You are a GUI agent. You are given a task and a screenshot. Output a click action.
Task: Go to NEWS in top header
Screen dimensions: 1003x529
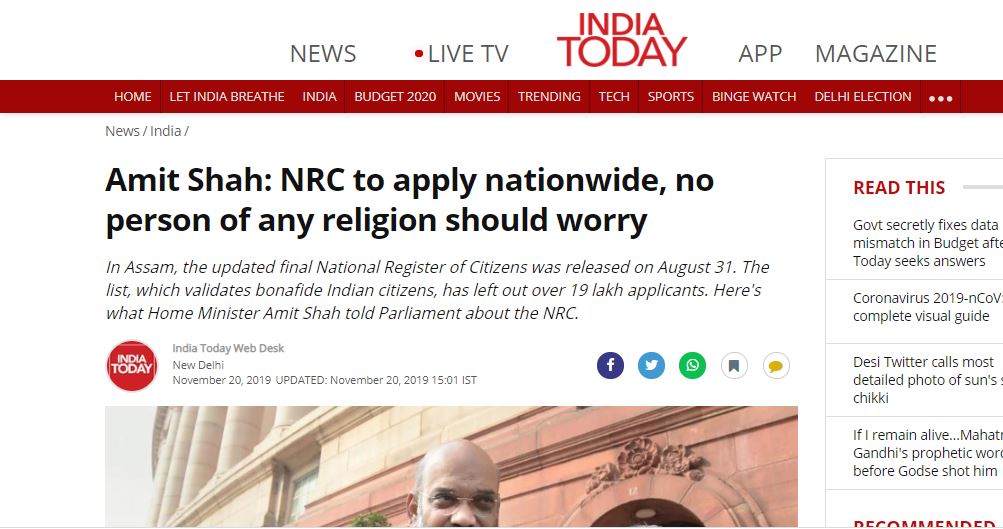pyautogui.click(x=322, y=54)
